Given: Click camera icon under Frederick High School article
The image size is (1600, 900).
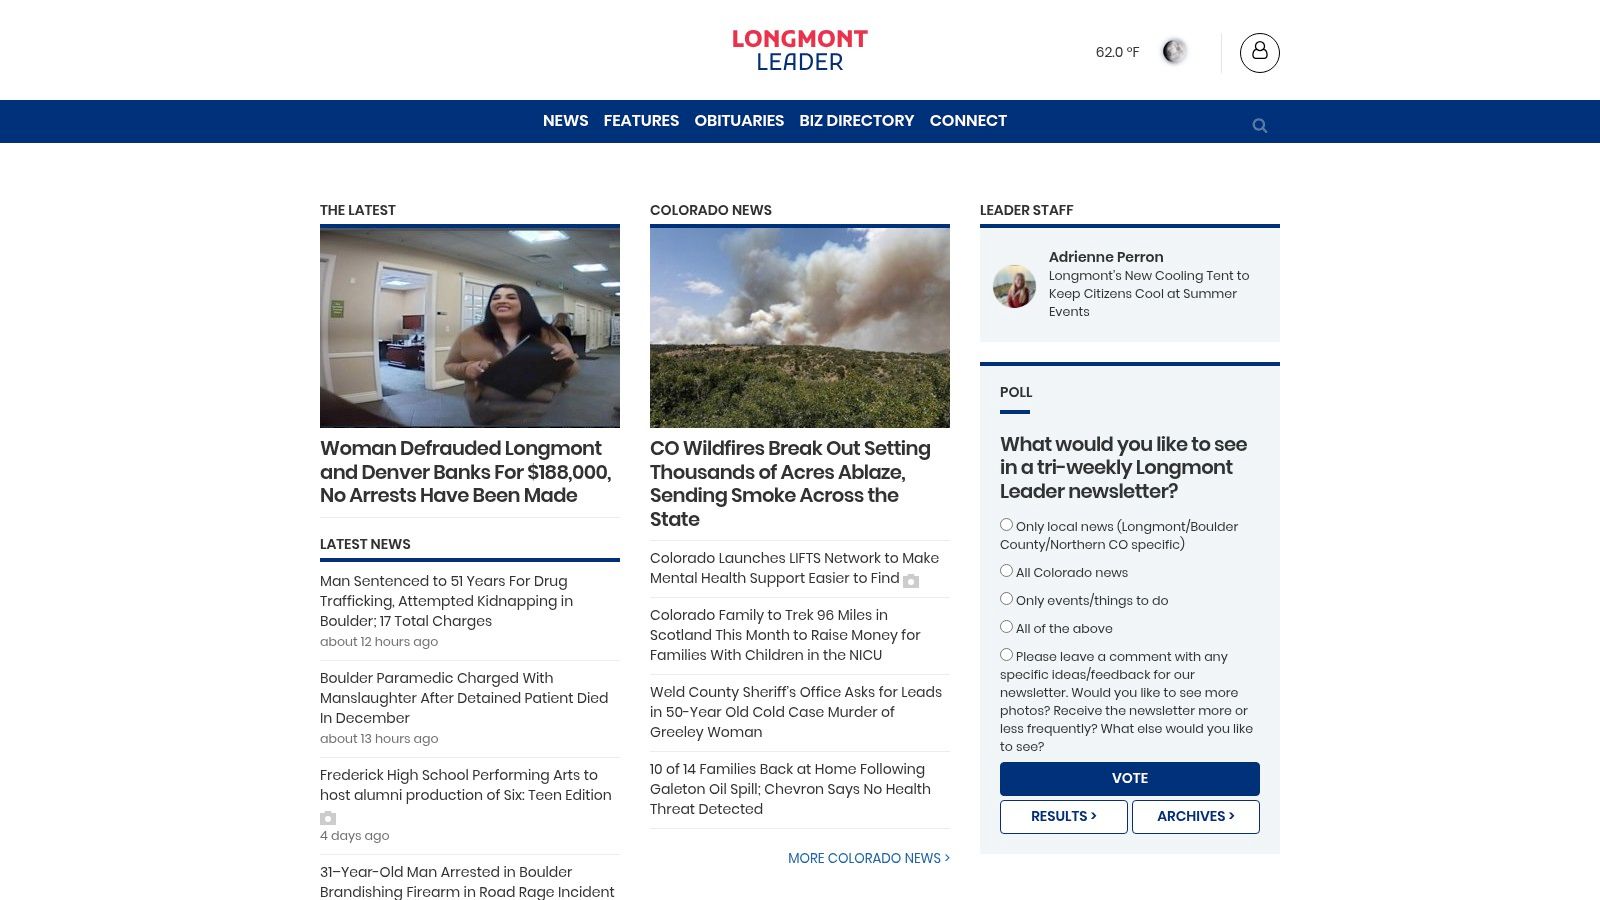Looking at the screenshot, I should pyautogui.click(x=328, y=818).
